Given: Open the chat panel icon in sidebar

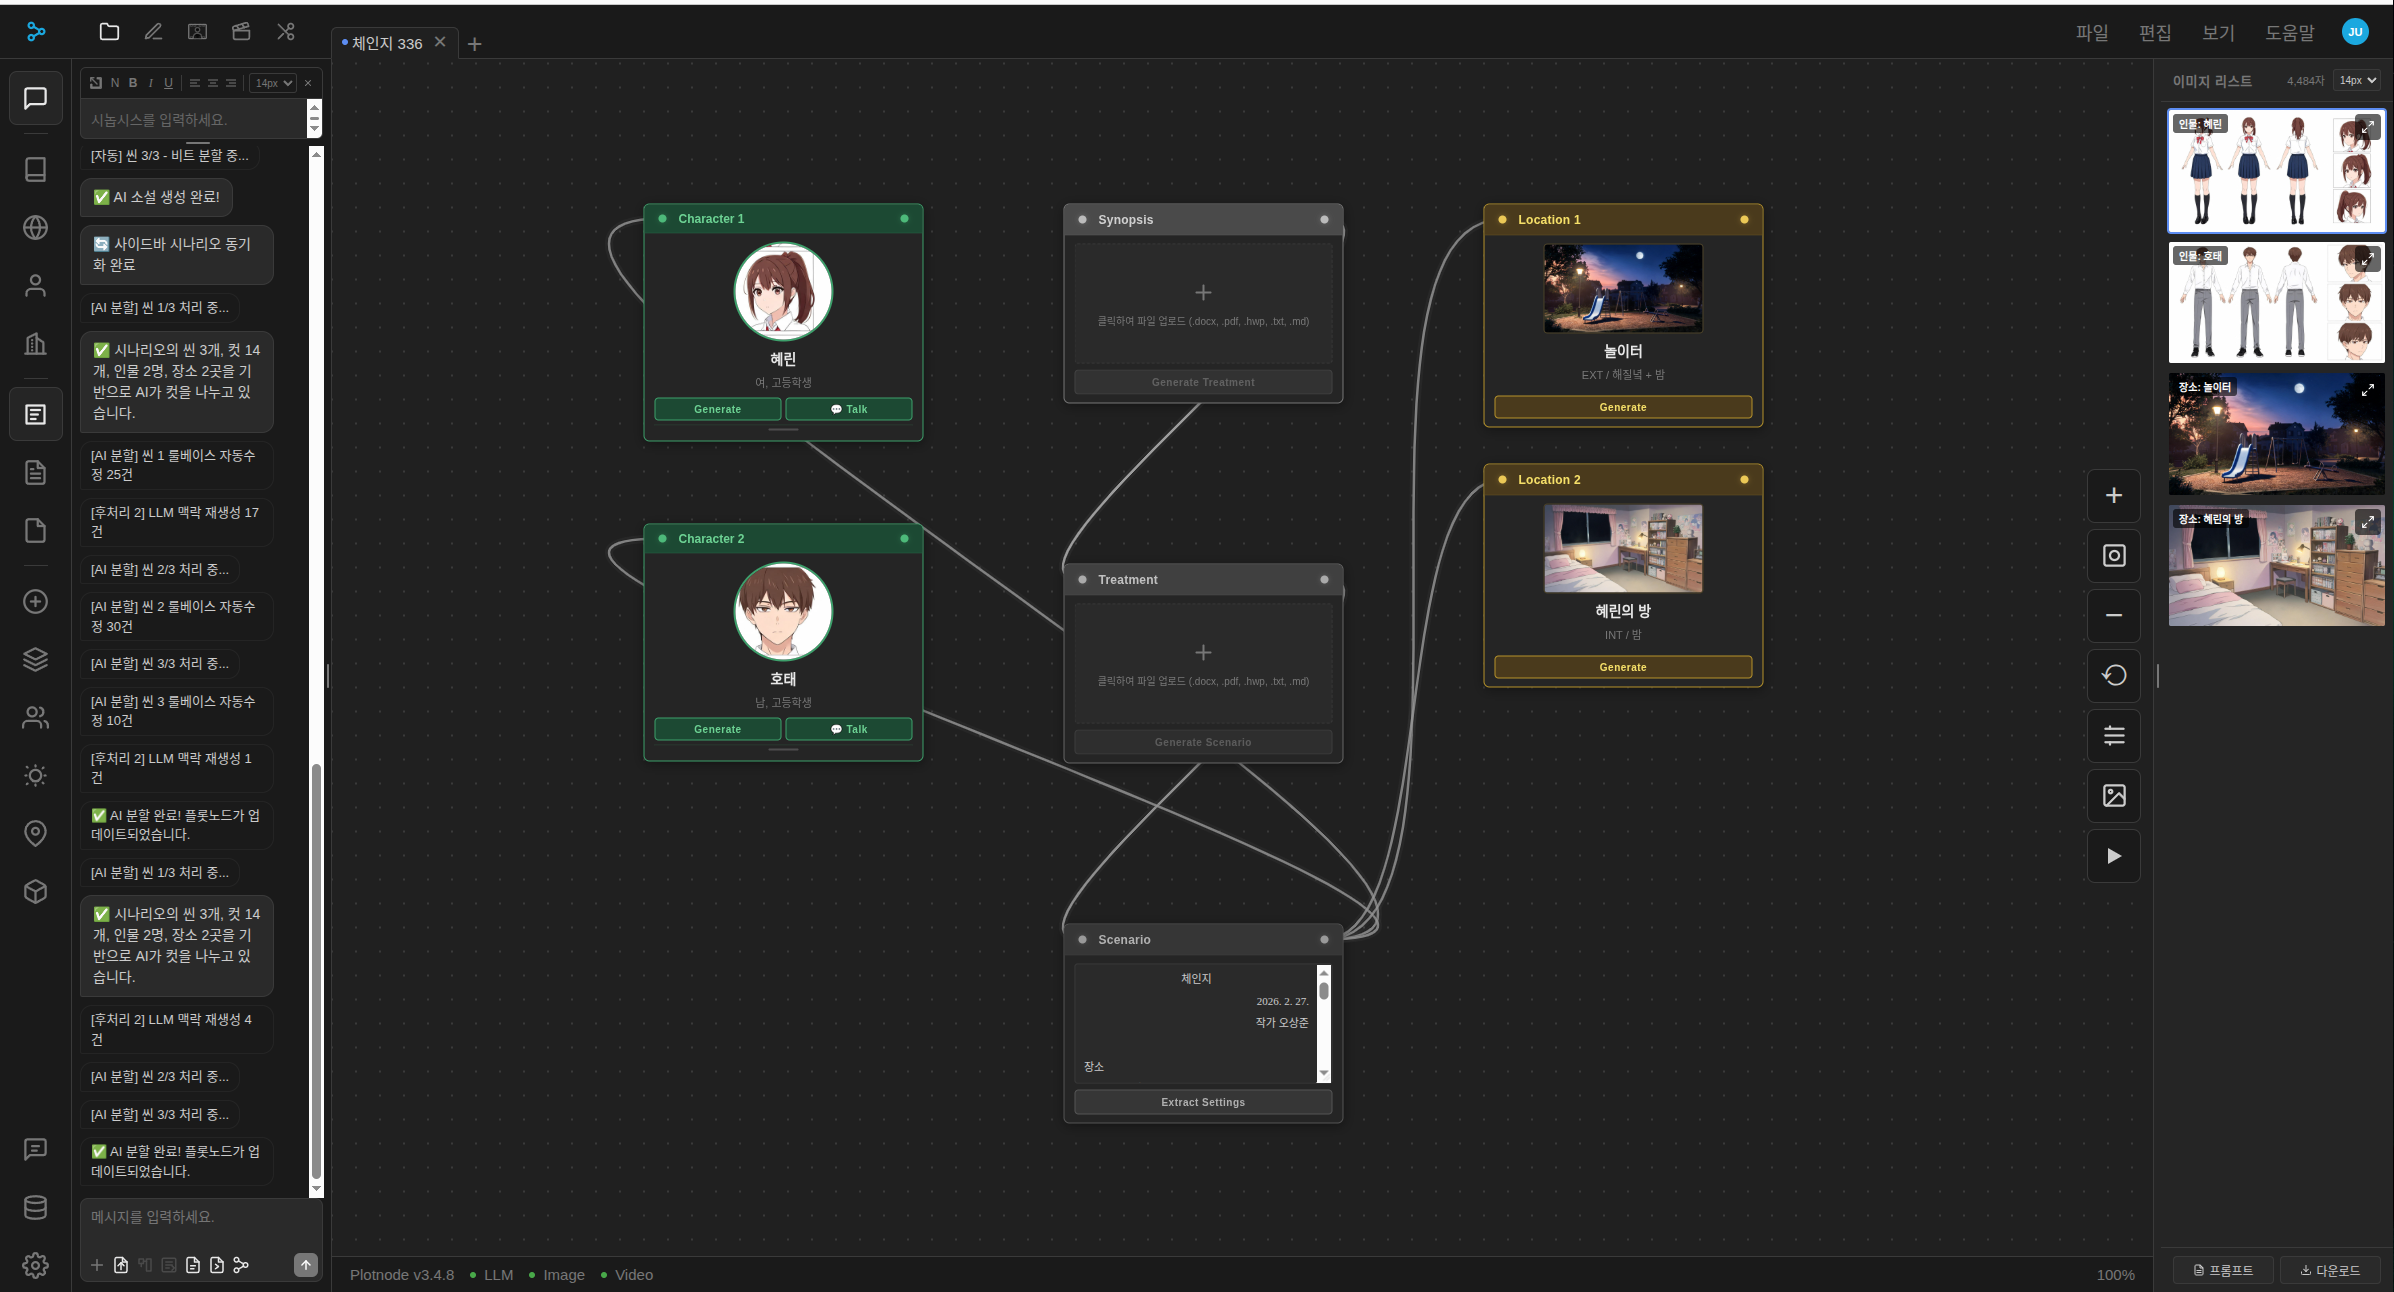Looking at the screenshot, I should click(x=35, y=98).
